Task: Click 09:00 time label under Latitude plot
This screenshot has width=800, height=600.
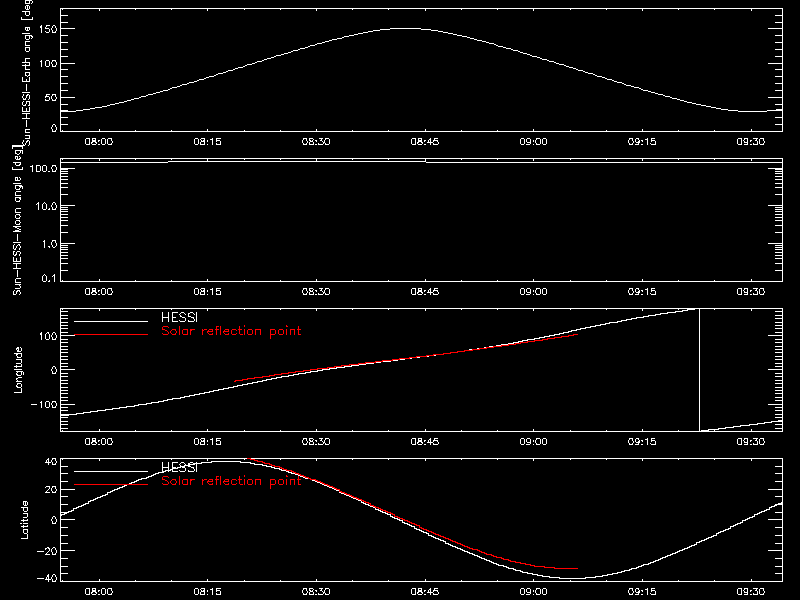Action: [533, 592]
